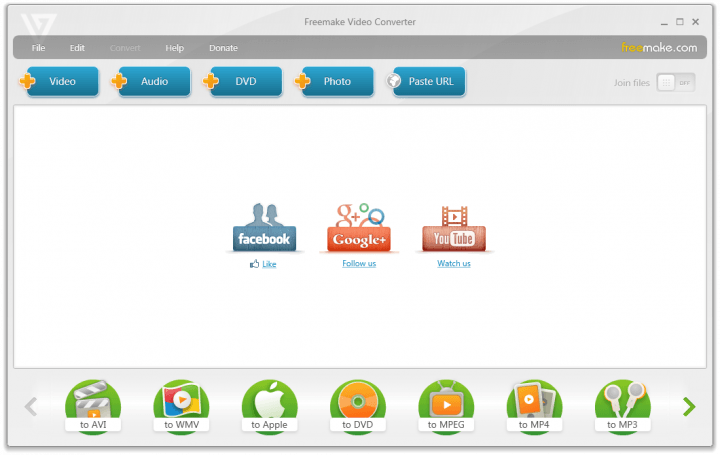Open the Edit menu
The height and width of the screenshot is (455, 720).
point(77,48)
